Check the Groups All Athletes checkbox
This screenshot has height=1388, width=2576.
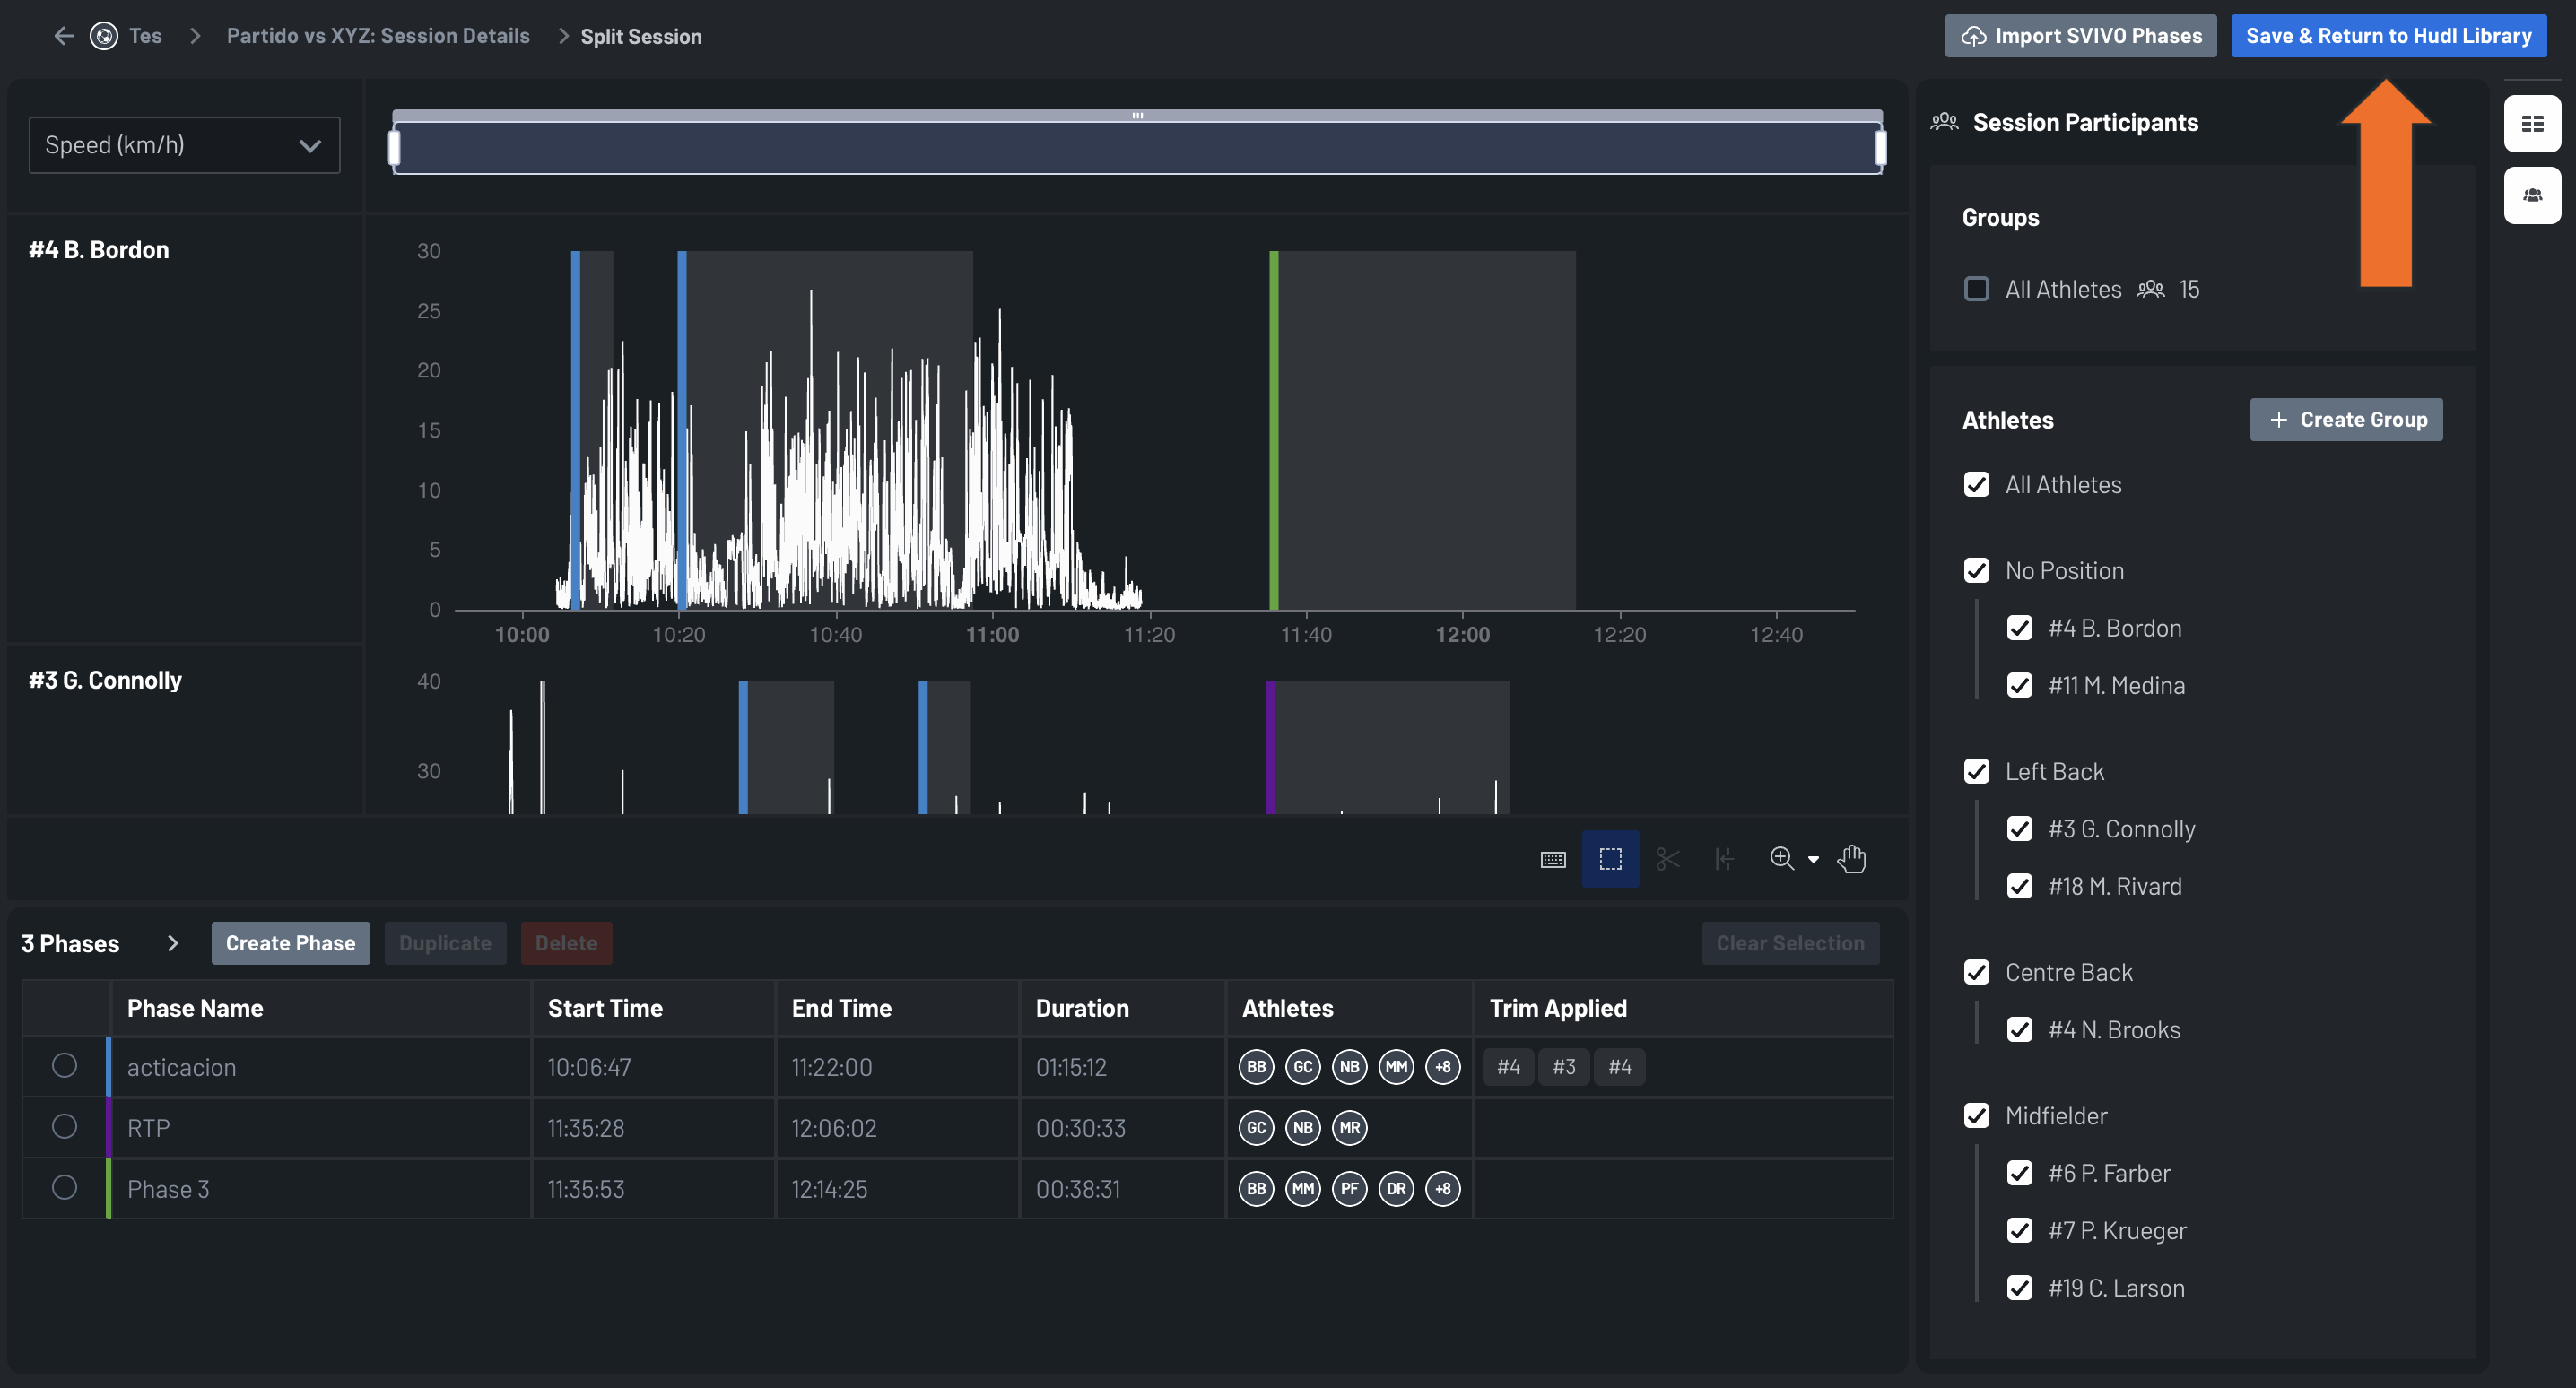tap(1976, 289)
